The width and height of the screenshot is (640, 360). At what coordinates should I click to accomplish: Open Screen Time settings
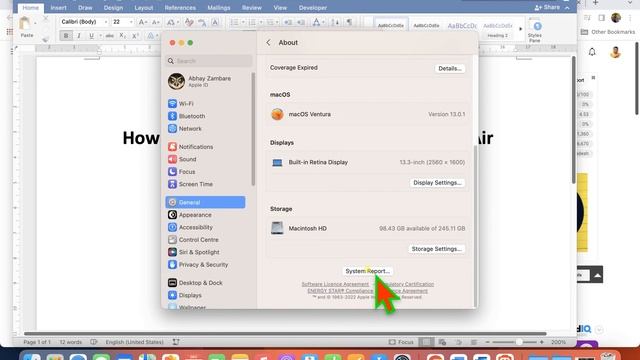[190, 184]
